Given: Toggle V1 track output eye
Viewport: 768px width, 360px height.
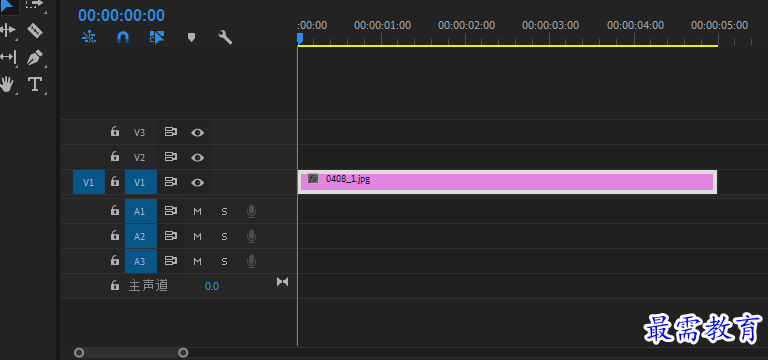Looking at the screenshot, I should click(x=197, y=182).
